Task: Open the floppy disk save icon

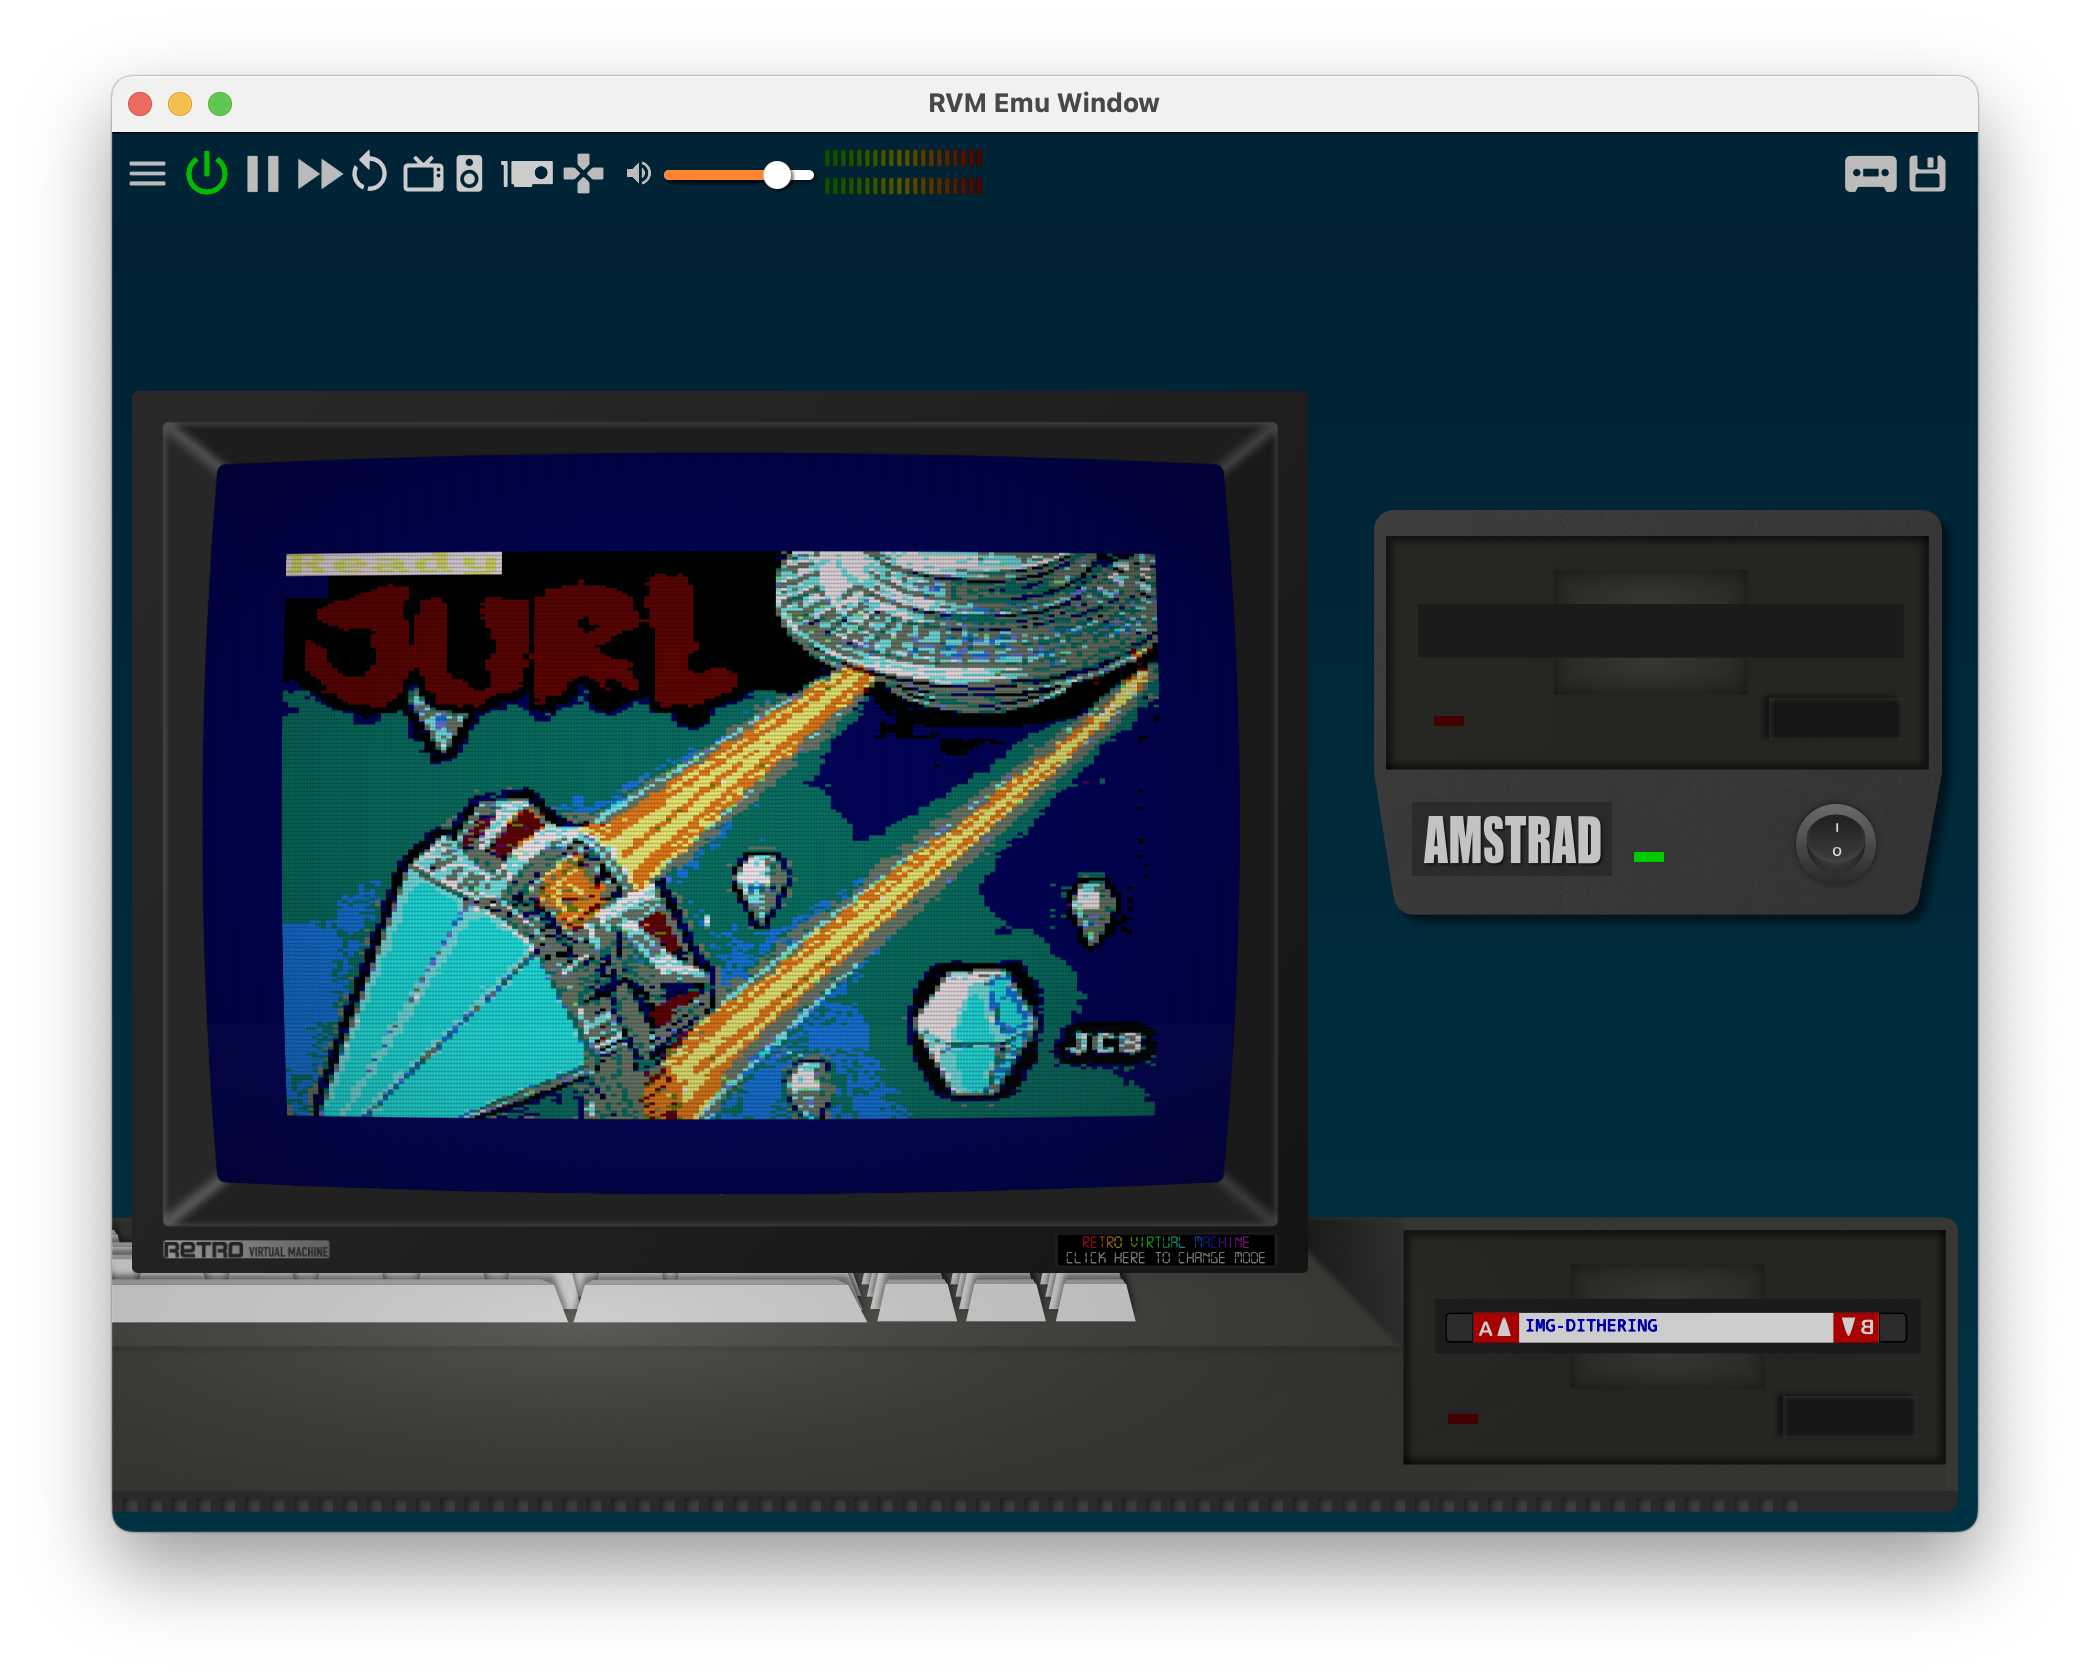Action: [1927, 173]
